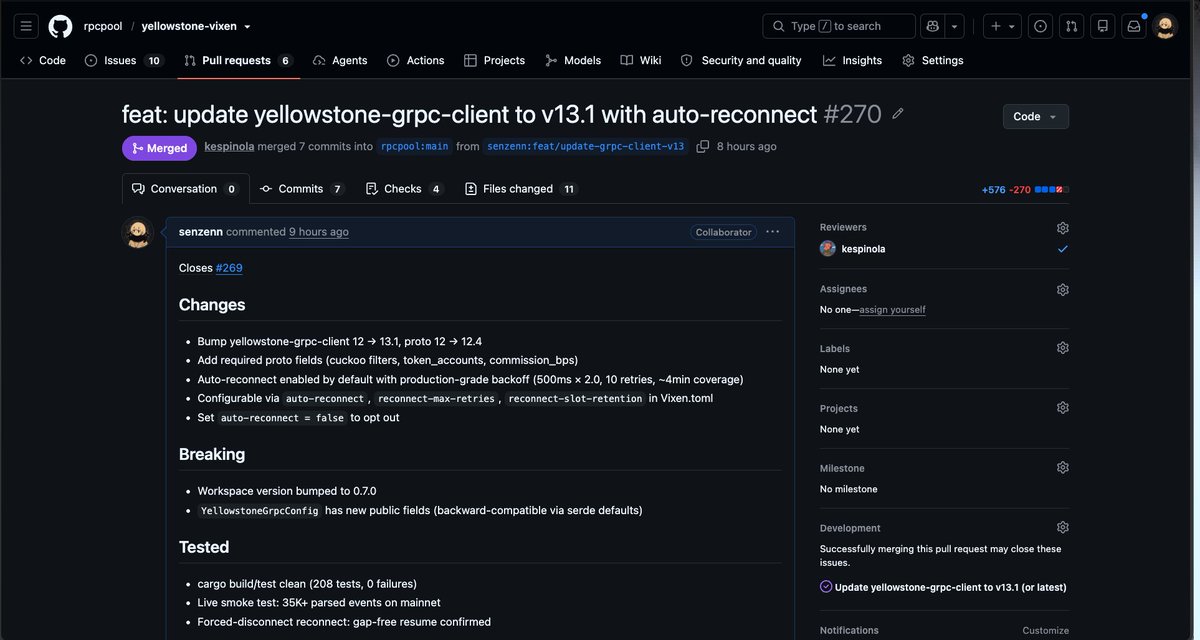Open senzenn avatar next to comment
This screenshot has height=640, width=1200.
click(137, 233)
